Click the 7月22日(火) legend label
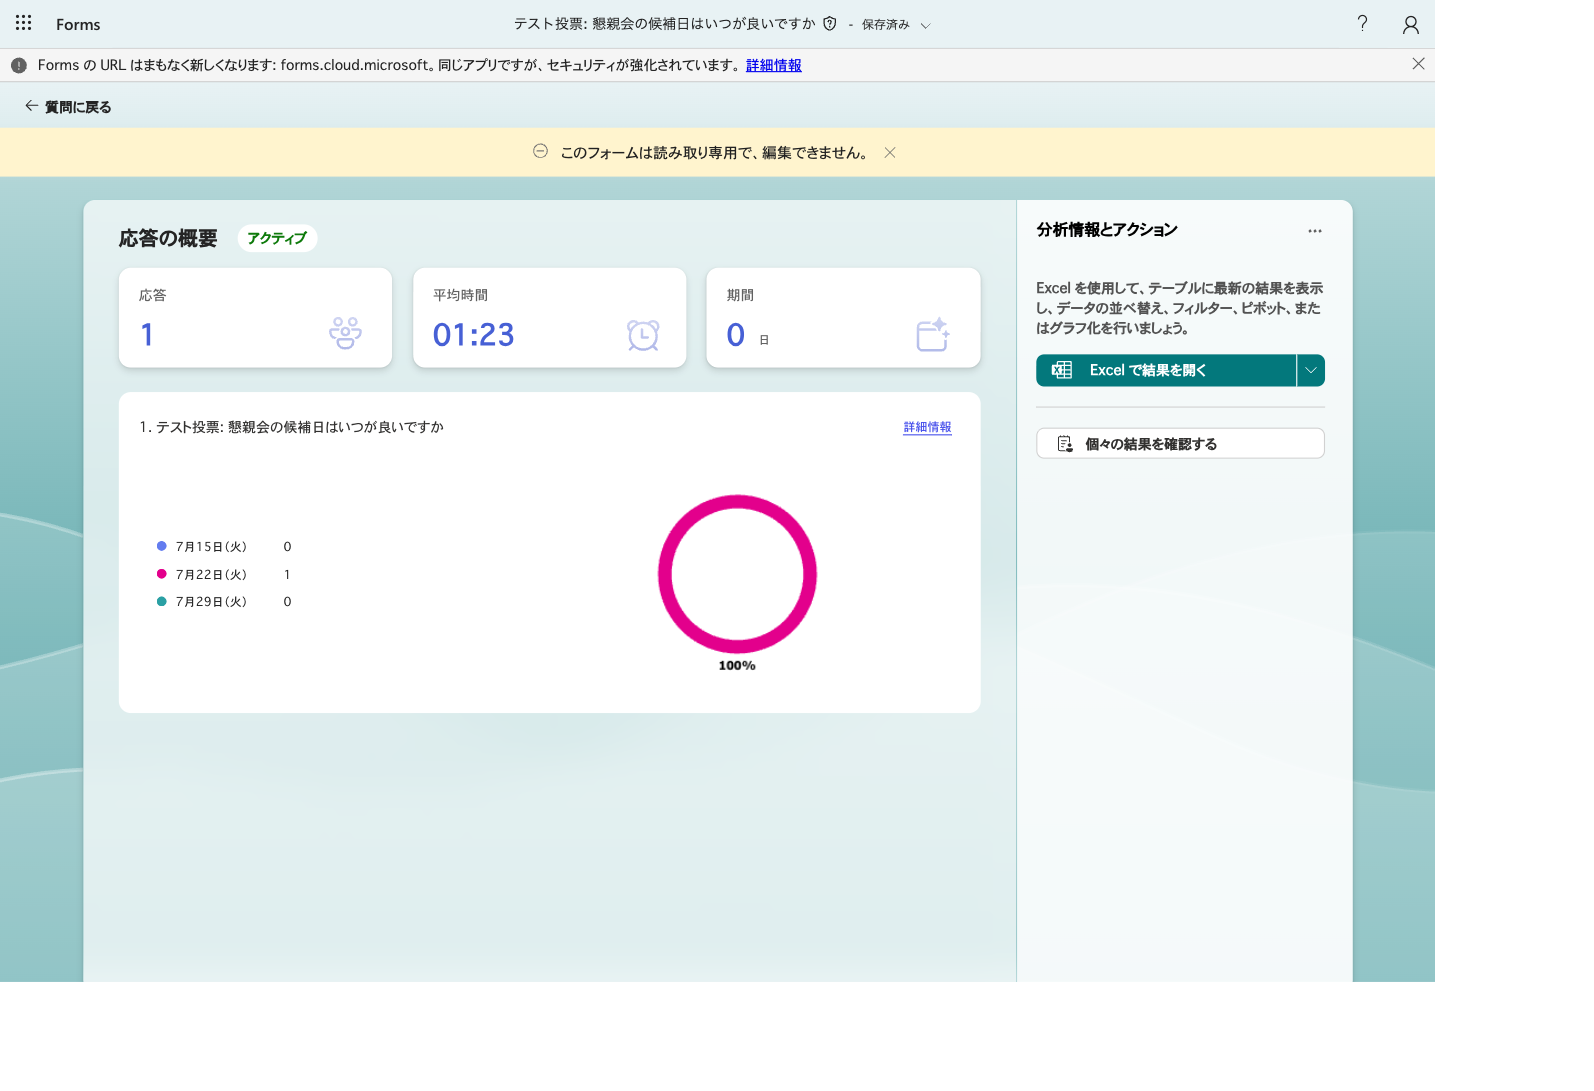Image resolution: width=1594 pixels, height=1091 pixels. click(211, 575)
